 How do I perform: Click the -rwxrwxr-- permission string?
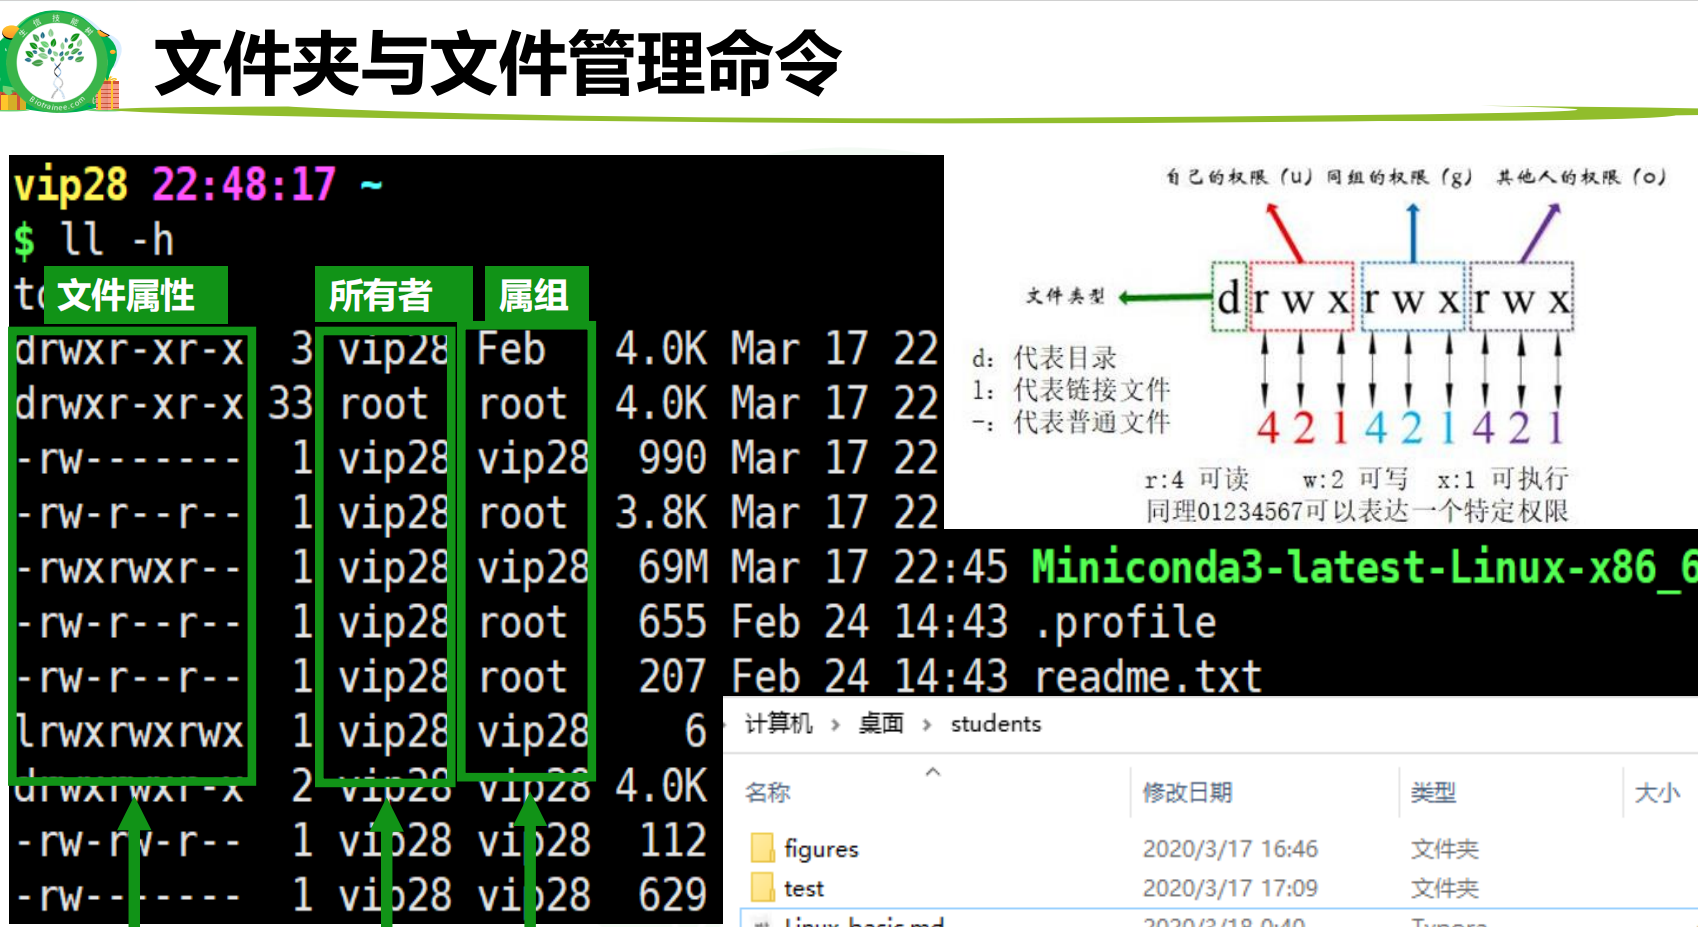point(129,568)
